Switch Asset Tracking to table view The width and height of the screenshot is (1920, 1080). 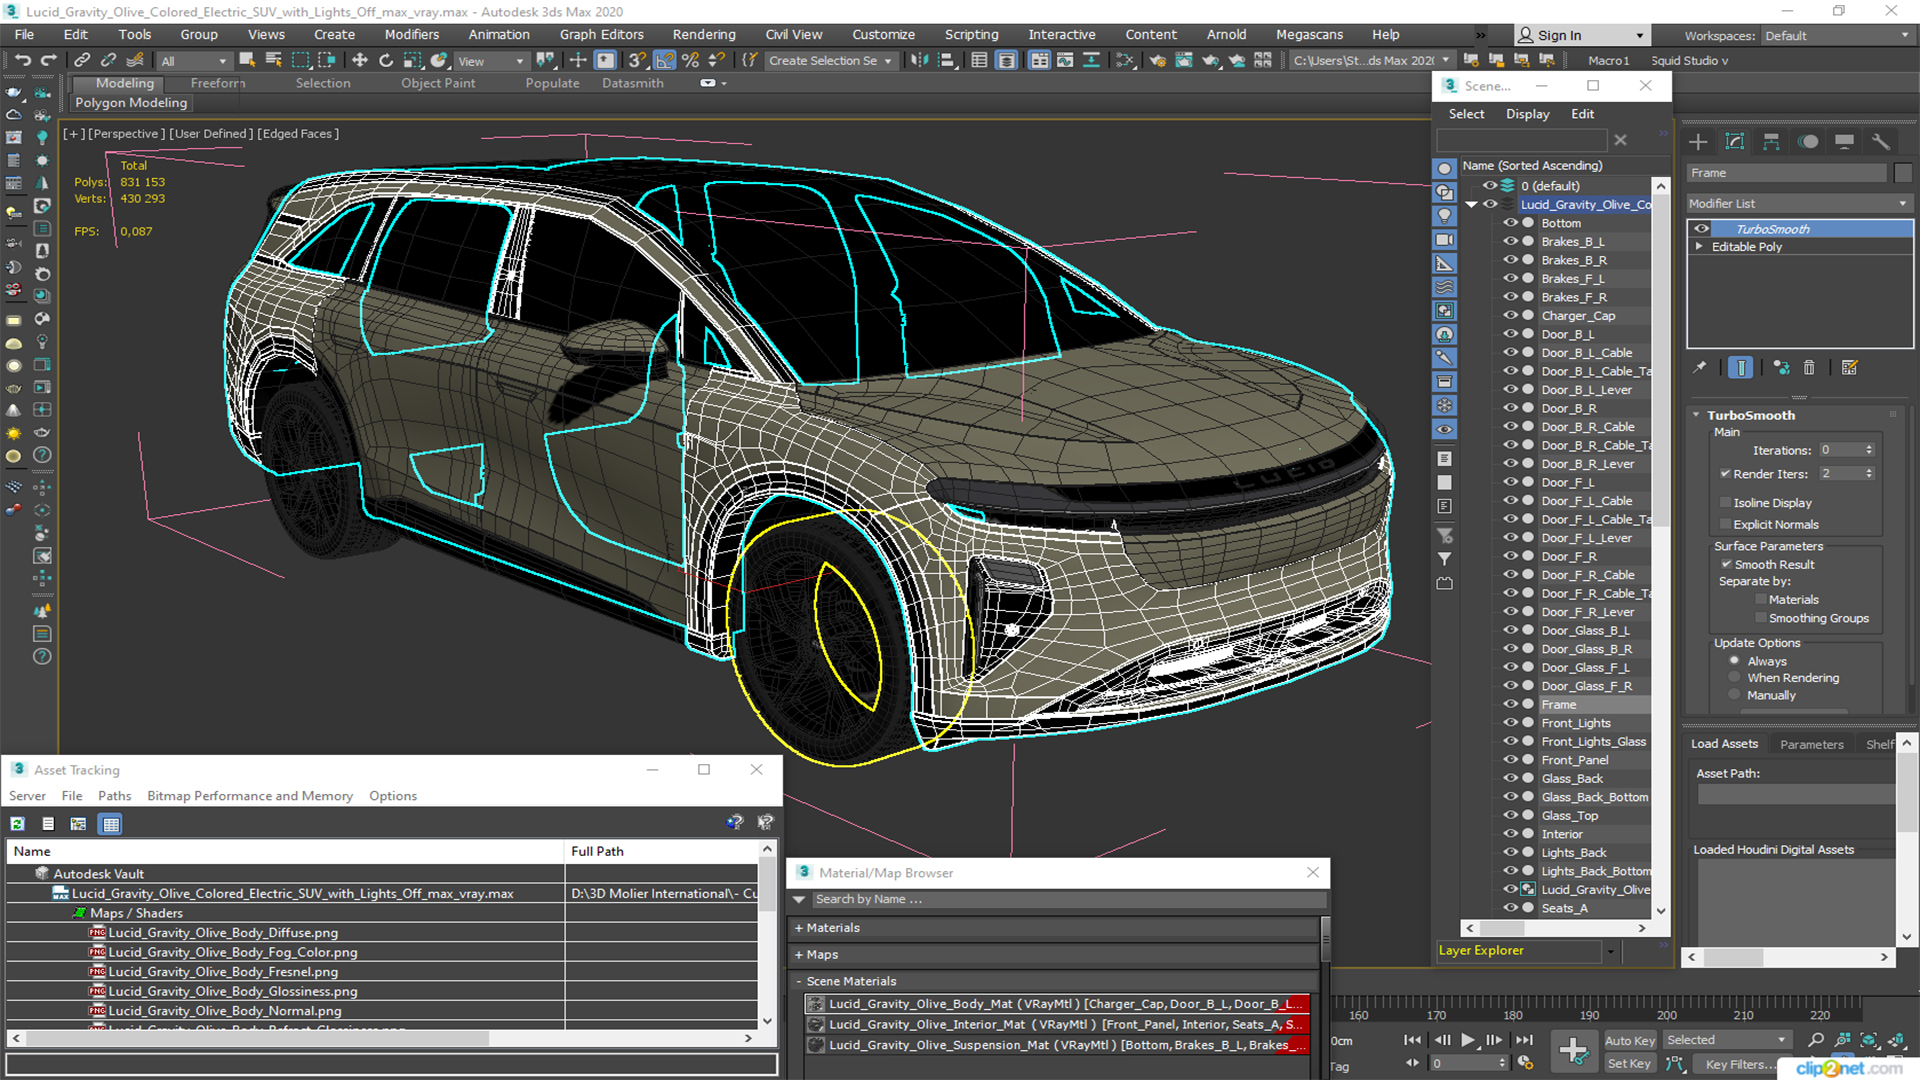[111, 824]
